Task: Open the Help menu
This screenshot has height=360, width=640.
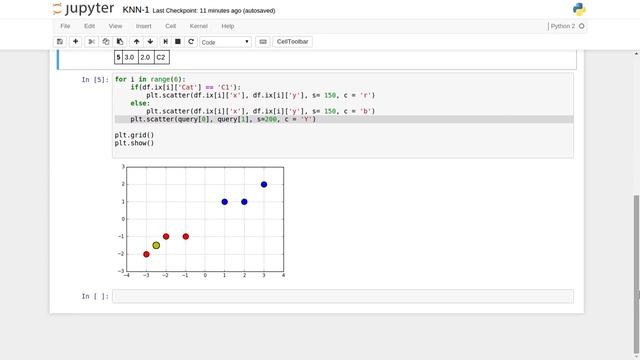Action: coord(228,26)
